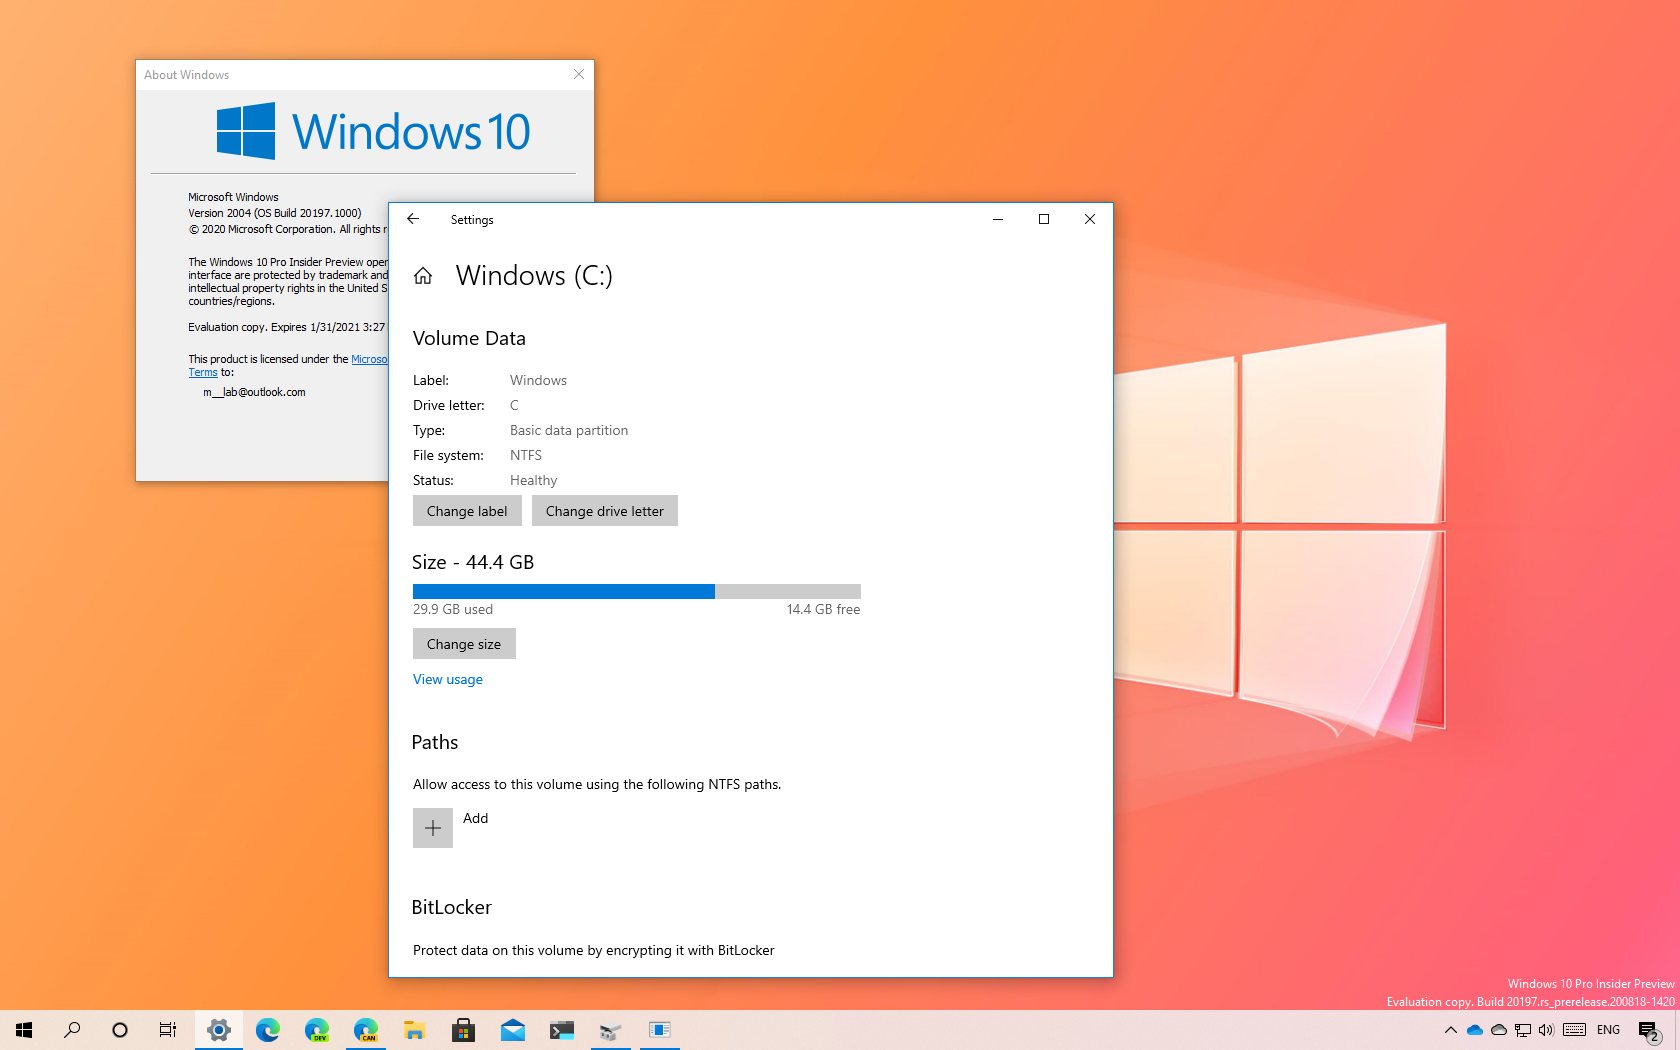Screen dimensions: 1680x1050
Task: Open the Start menu
Action: [24, 1030]
